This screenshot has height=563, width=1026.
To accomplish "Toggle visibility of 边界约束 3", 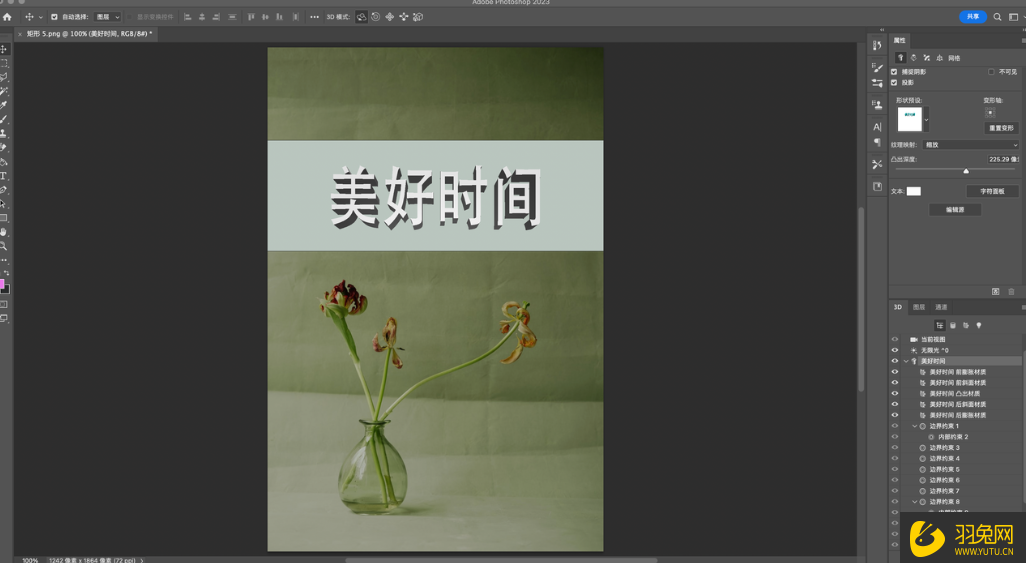I will click(x=894, y=448).
